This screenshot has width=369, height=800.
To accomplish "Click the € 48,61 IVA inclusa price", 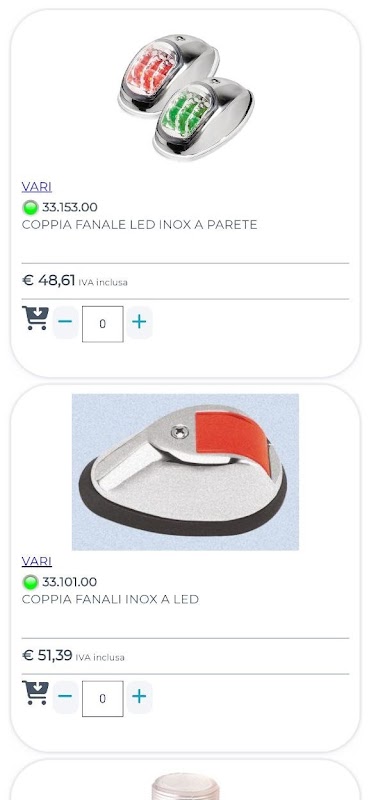I will coord(75,281).
